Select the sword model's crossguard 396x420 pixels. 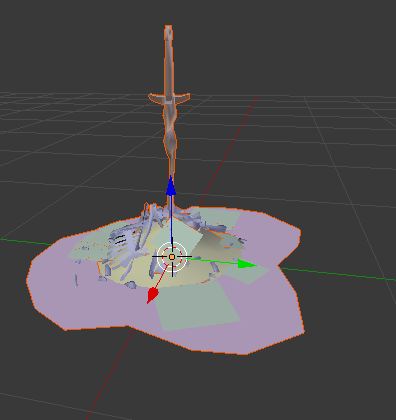(169, 98)
